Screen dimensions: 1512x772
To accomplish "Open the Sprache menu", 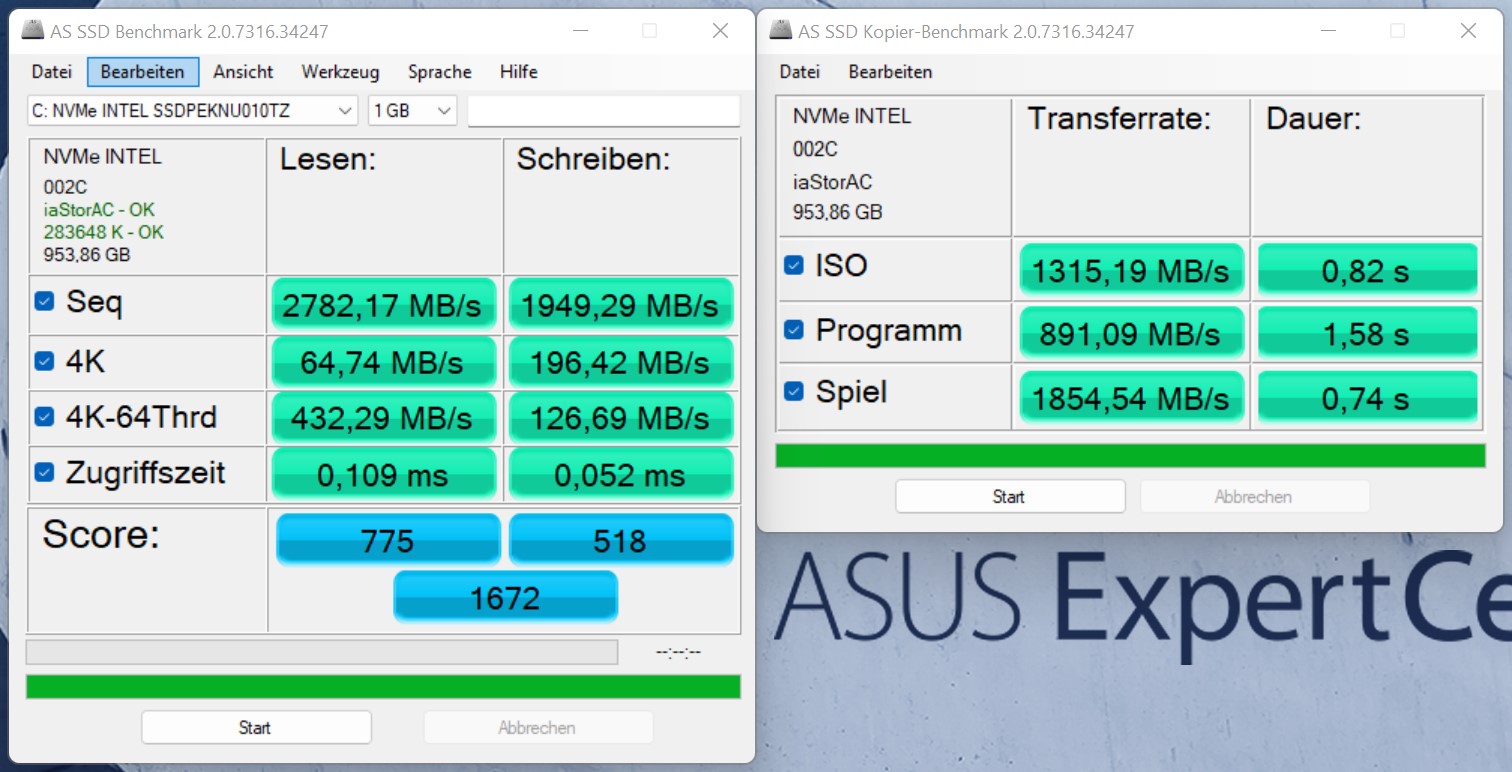I will point(439,72).
